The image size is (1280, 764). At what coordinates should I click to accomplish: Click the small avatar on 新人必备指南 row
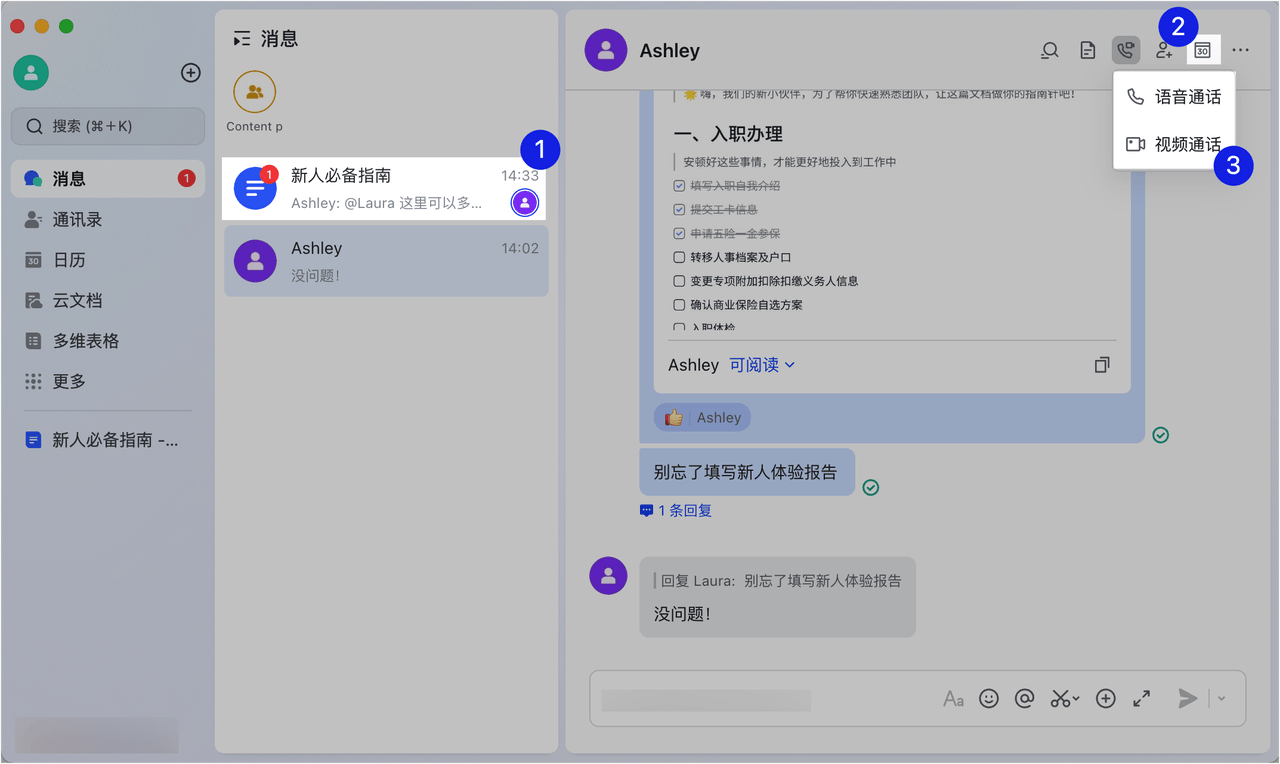tap(525, 203)
